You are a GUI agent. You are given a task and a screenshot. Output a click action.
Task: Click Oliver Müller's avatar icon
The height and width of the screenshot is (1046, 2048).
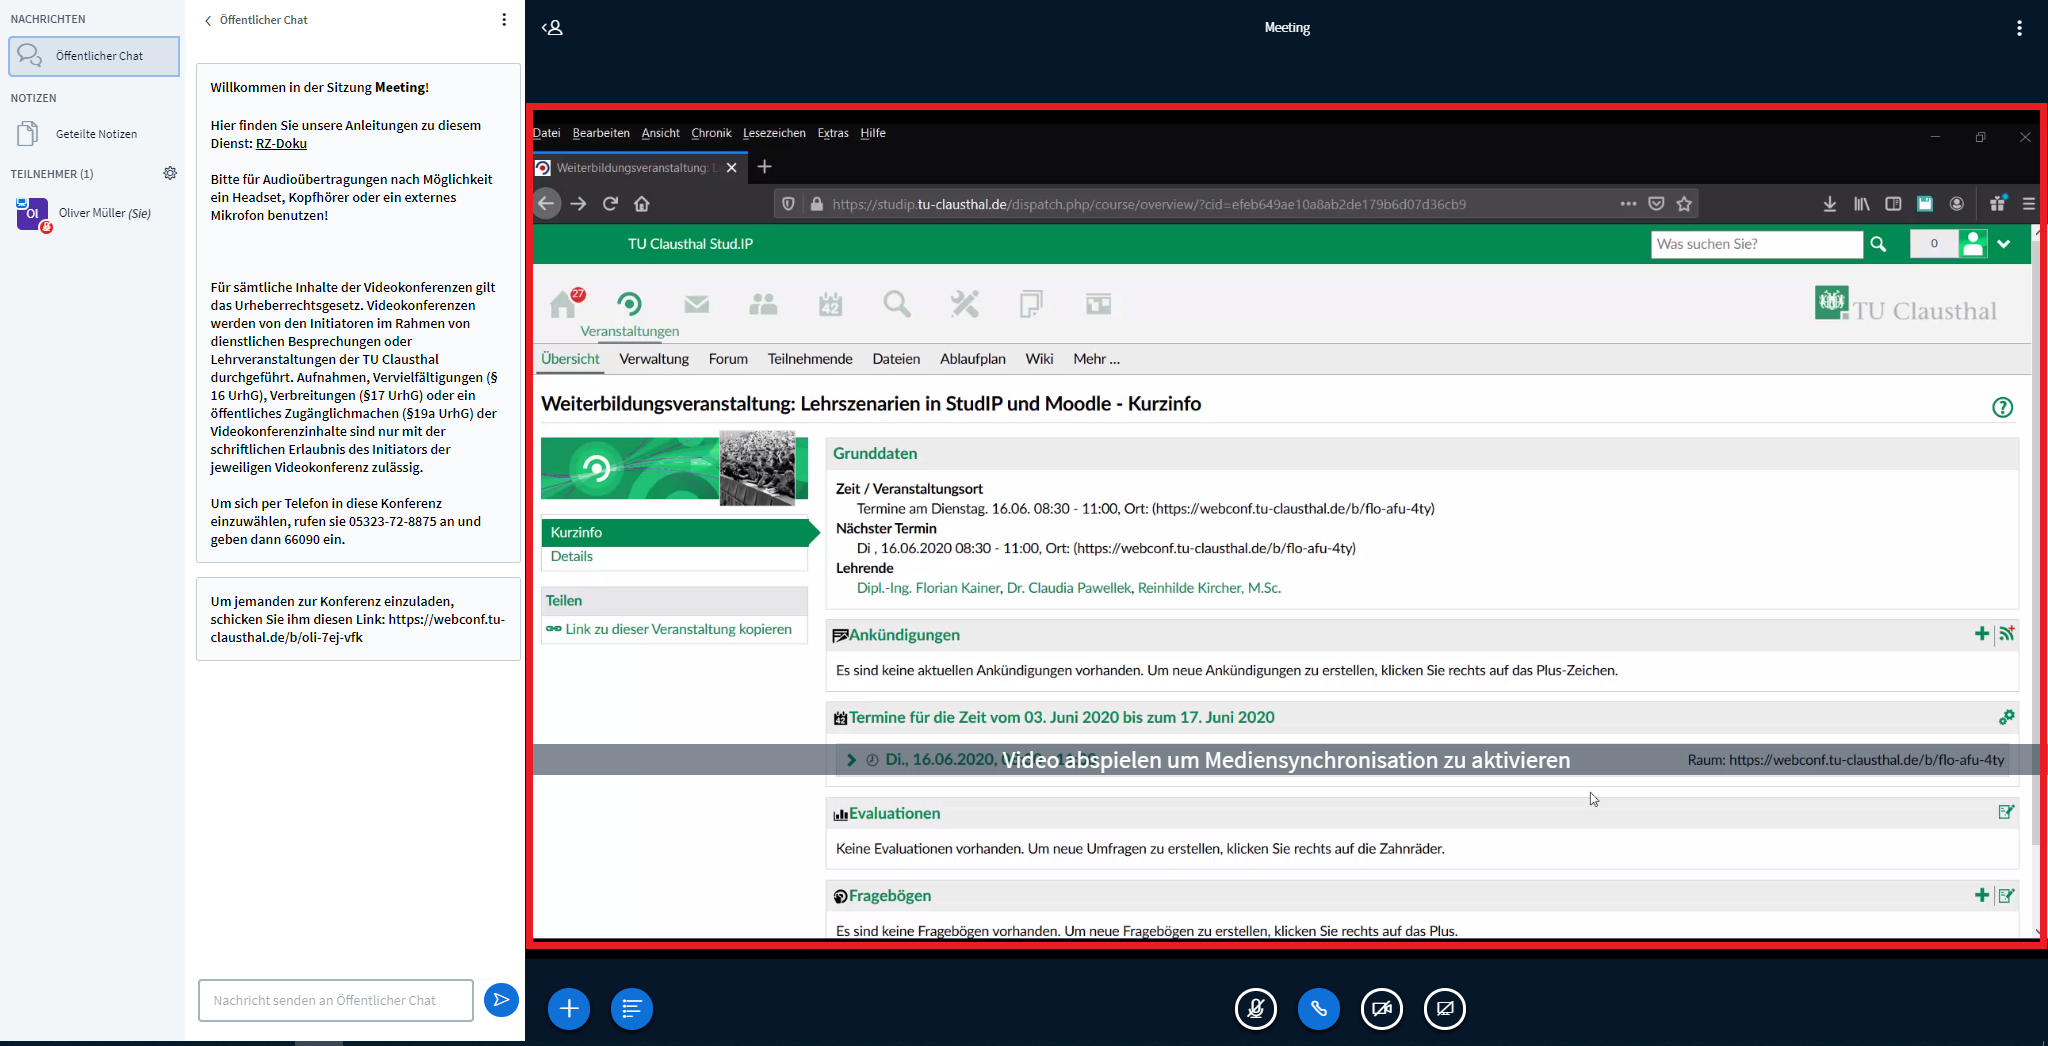click(x=32, y=213)
